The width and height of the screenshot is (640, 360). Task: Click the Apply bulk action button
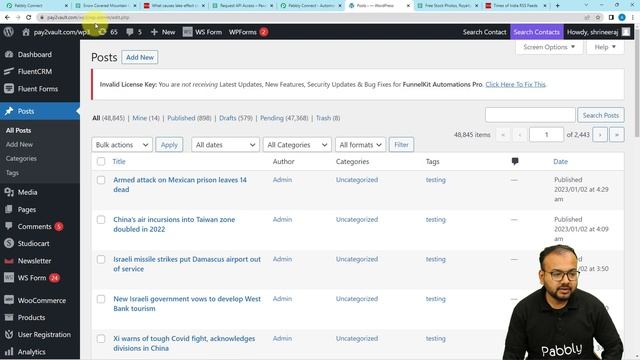tap(169, 144)
